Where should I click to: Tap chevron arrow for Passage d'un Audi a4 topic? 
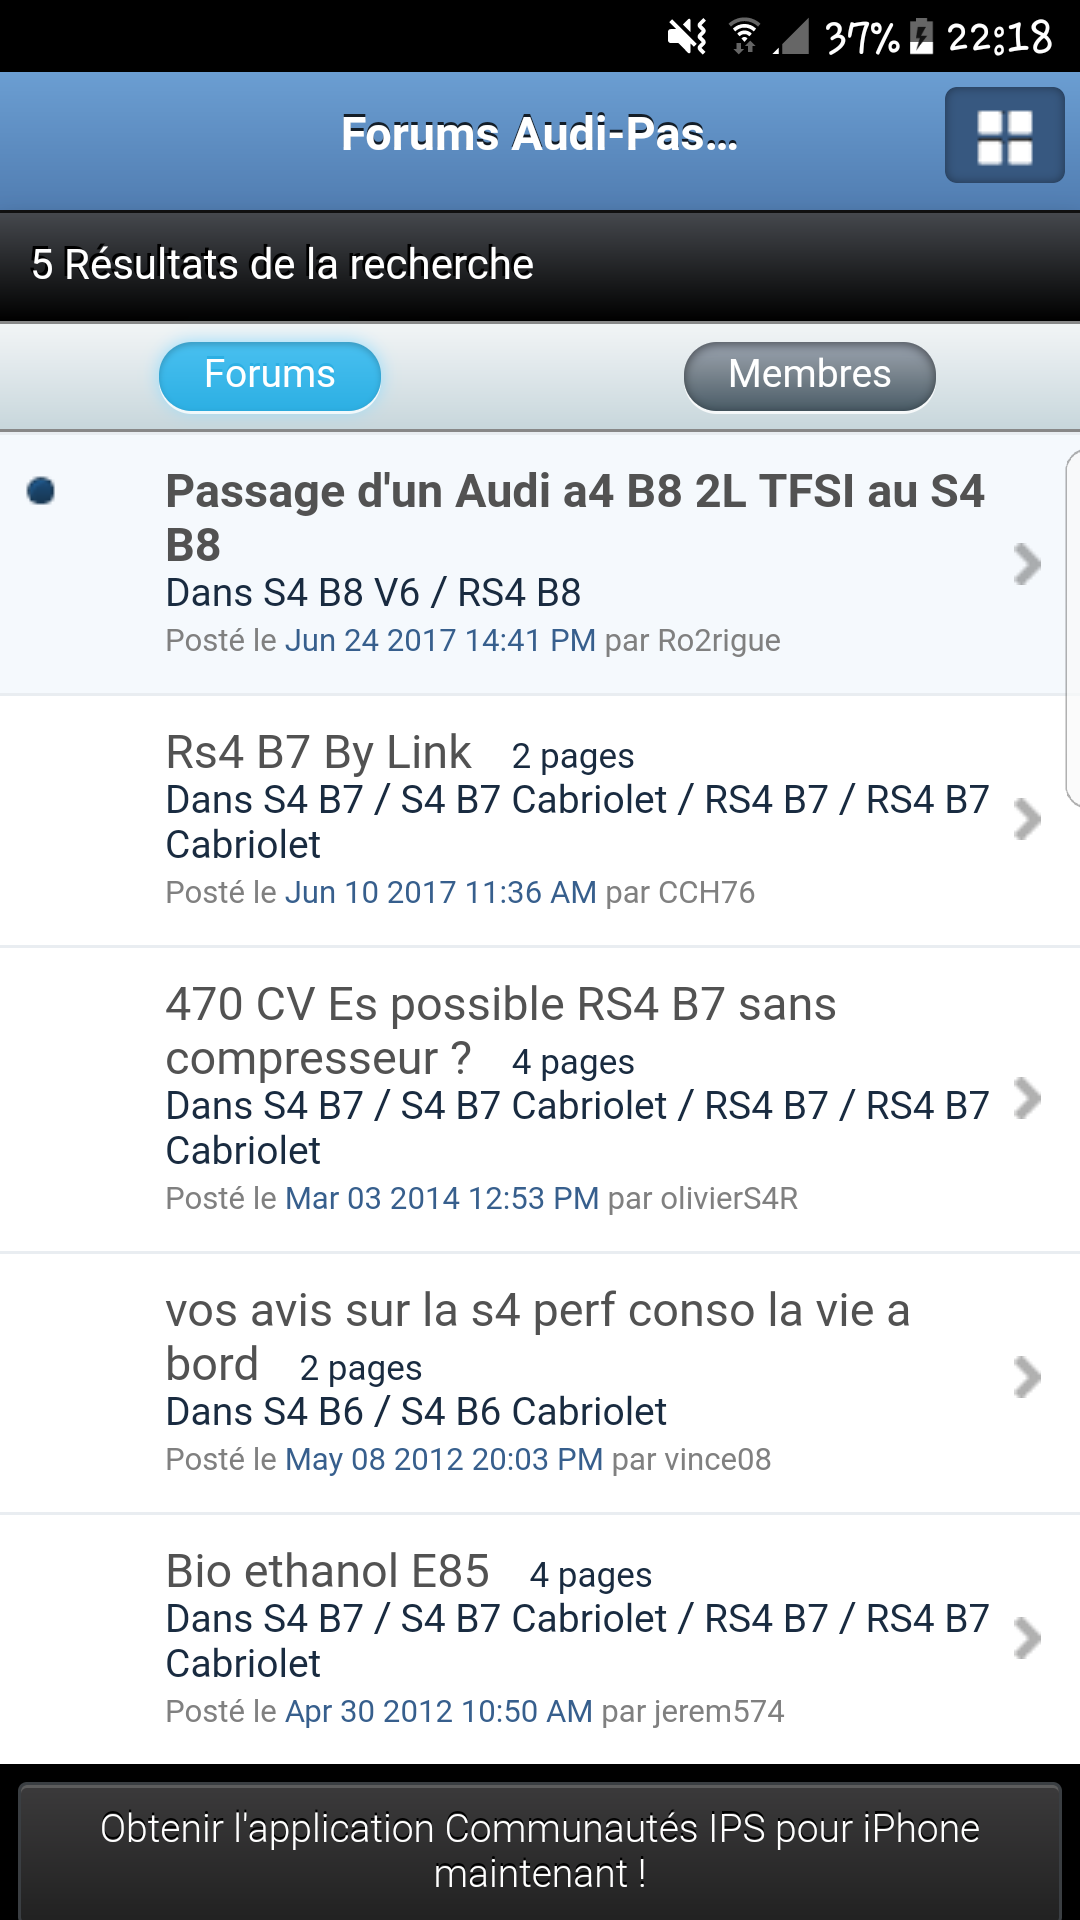[x=1027, y=564]
